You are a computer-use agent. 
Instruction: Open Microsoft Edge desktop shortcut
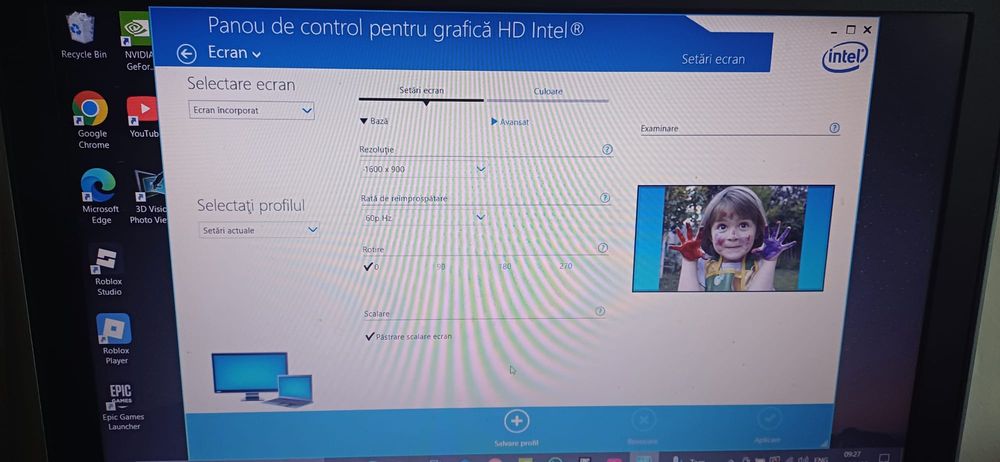point(100,197)
